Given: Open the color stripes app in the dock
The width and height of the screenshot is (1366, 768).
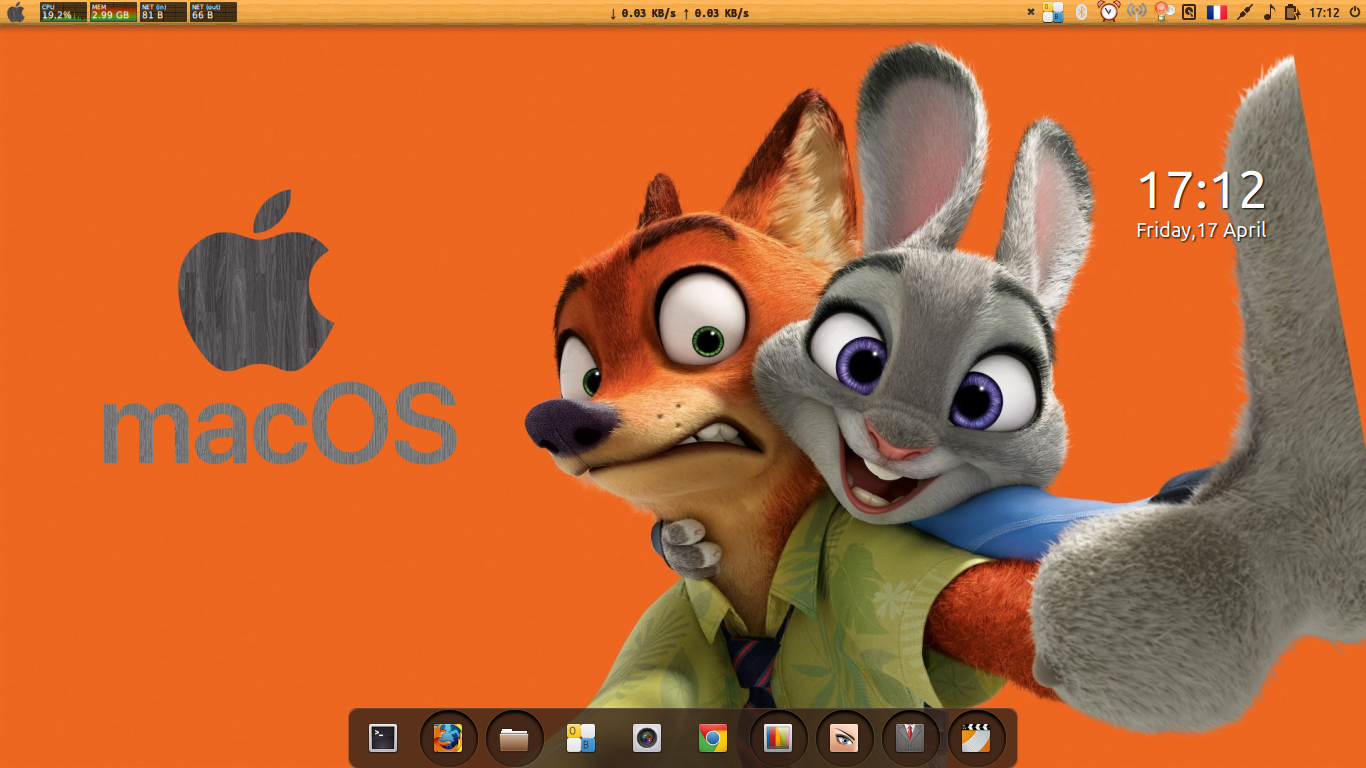Looking at the screenshot, I should pyautogui.click(x=778, y=738).
